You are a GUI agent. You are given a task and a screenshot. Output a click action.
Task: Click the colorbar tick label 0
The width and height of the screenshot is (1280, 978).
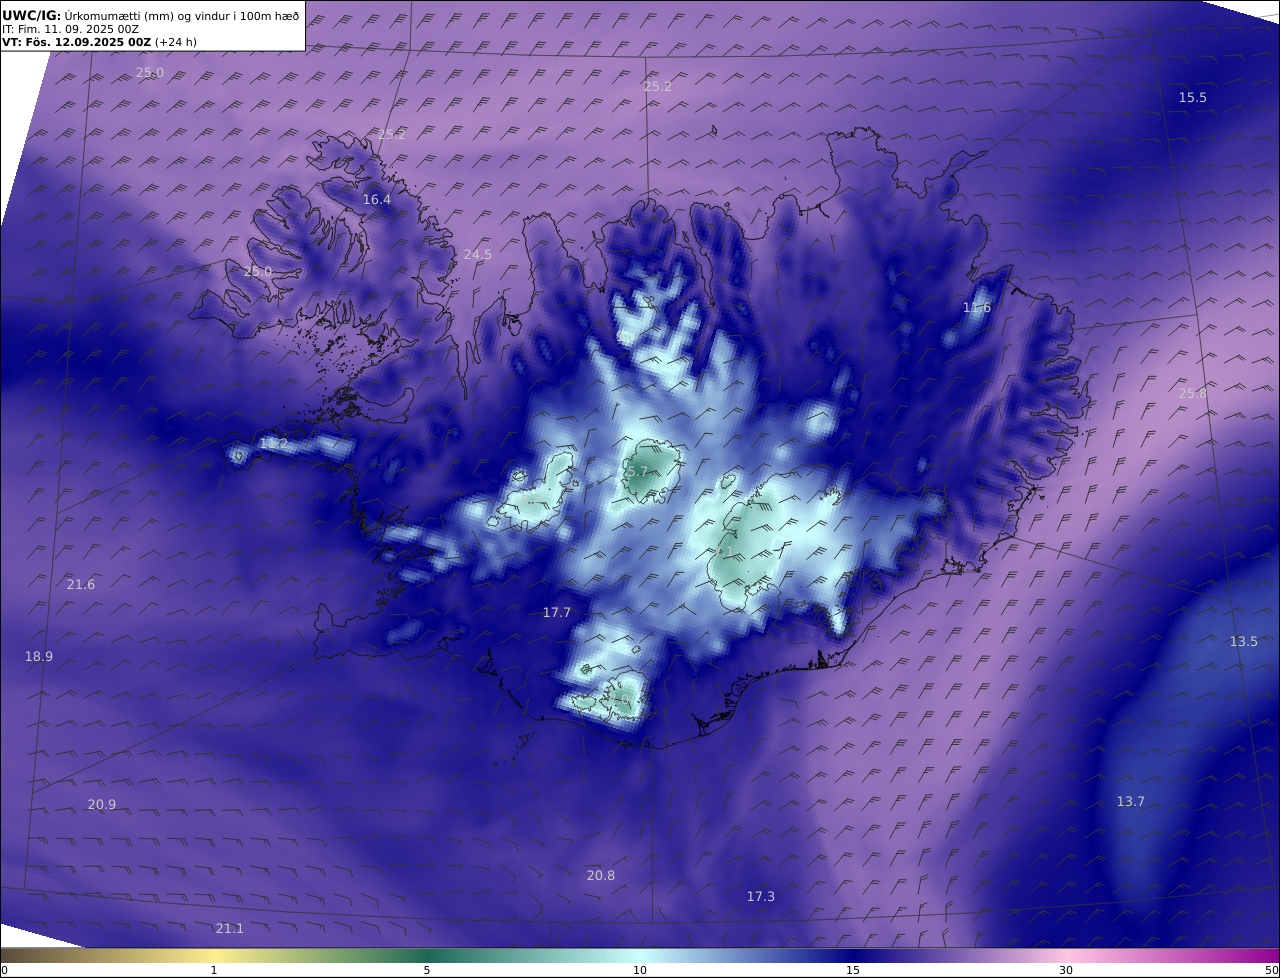pos(4,970)
